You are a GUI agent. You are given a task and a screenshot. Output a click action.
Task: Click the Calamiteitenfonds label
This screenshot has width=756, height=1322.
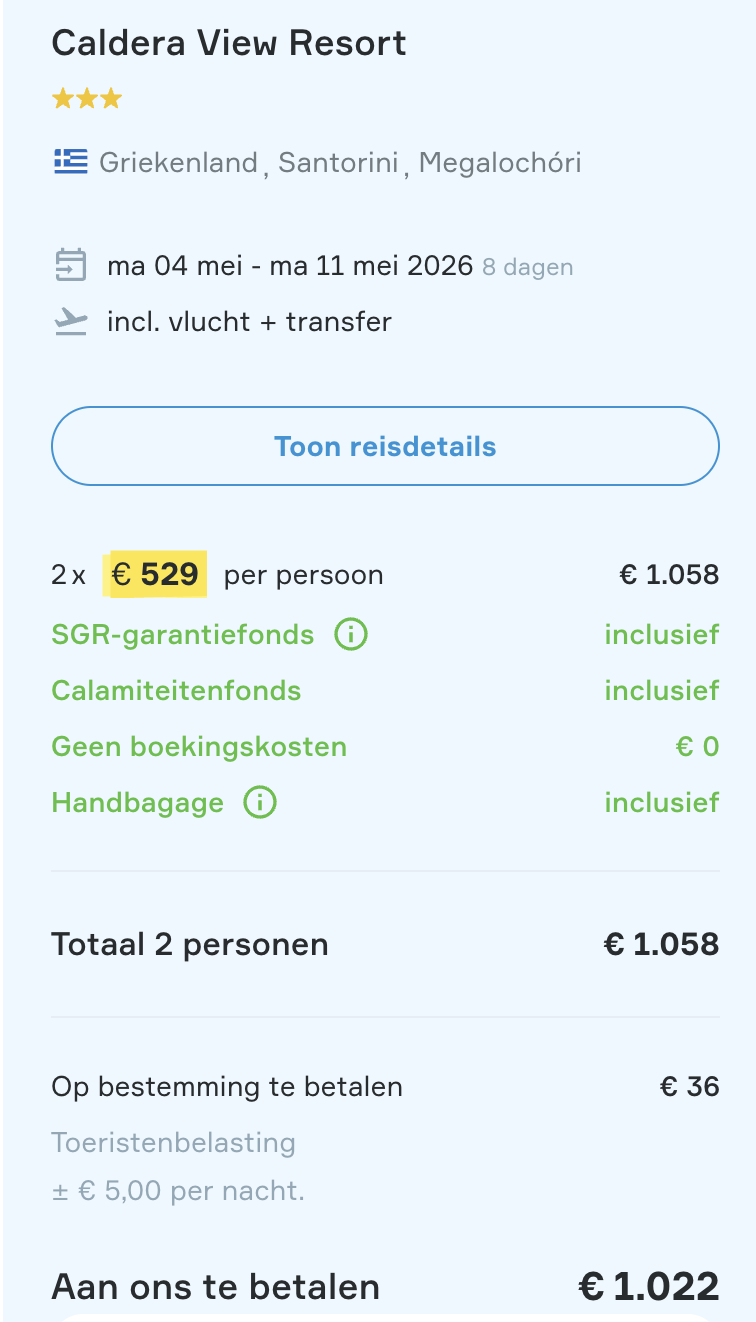point(176,690)
